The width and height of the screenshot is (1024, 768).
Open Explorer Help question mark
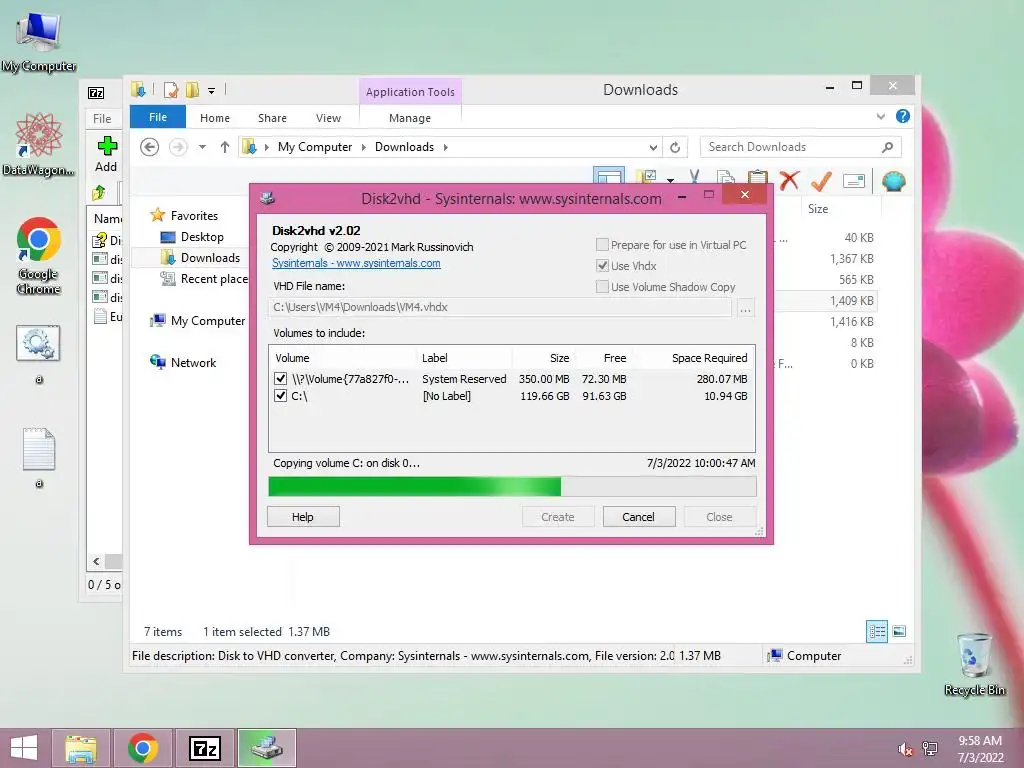tap(903, 116)
